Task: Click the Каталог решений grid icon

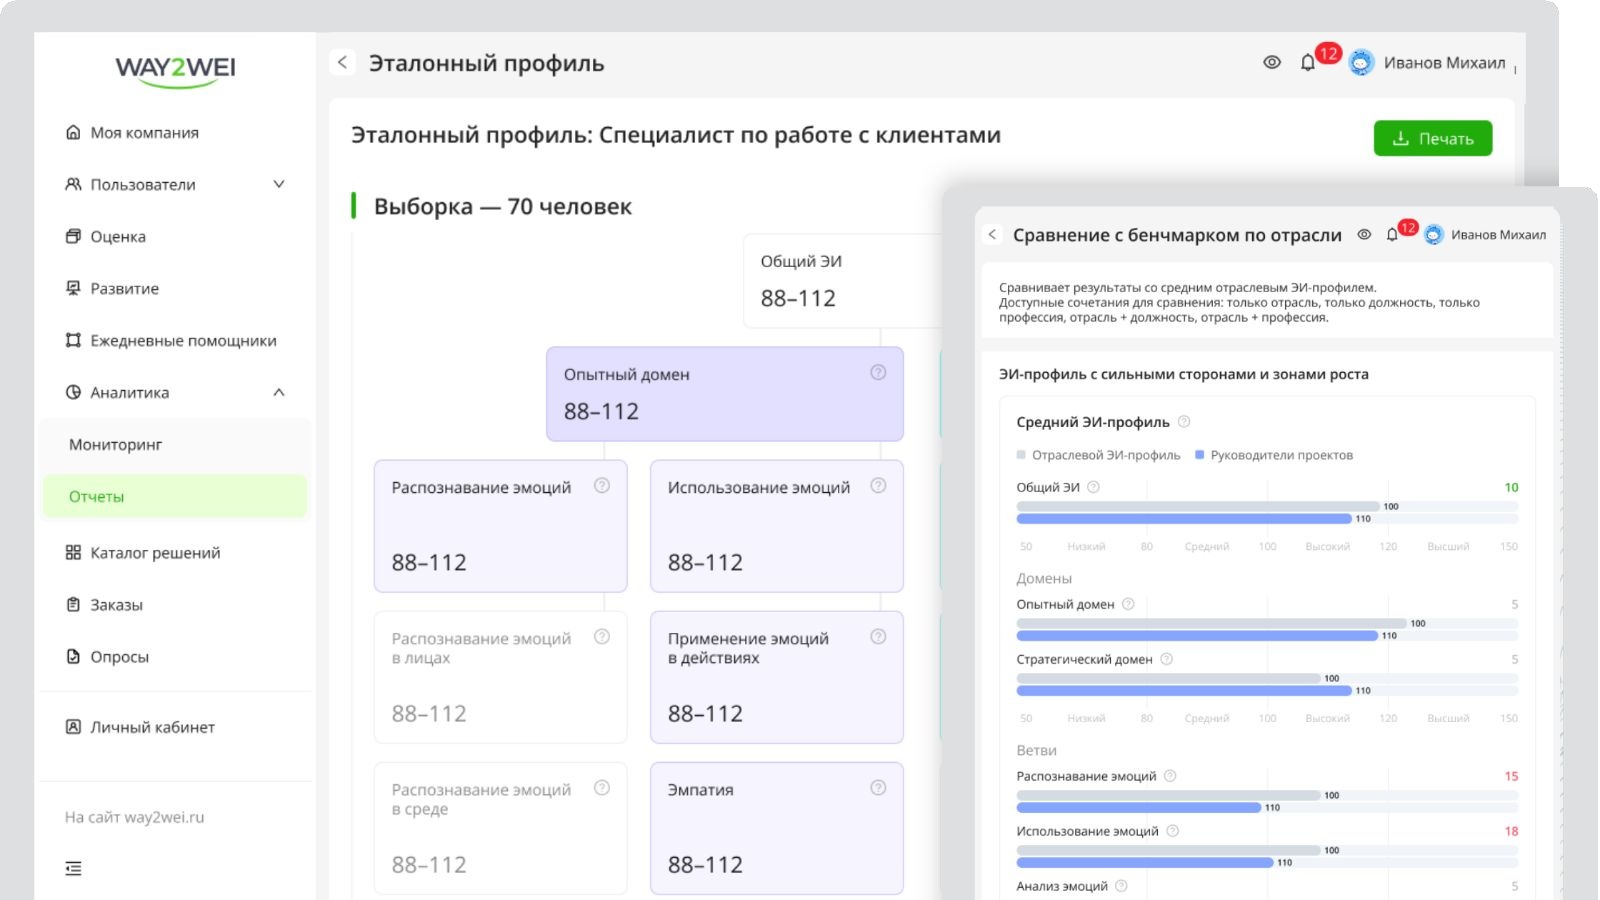Action: click(73, 552)
